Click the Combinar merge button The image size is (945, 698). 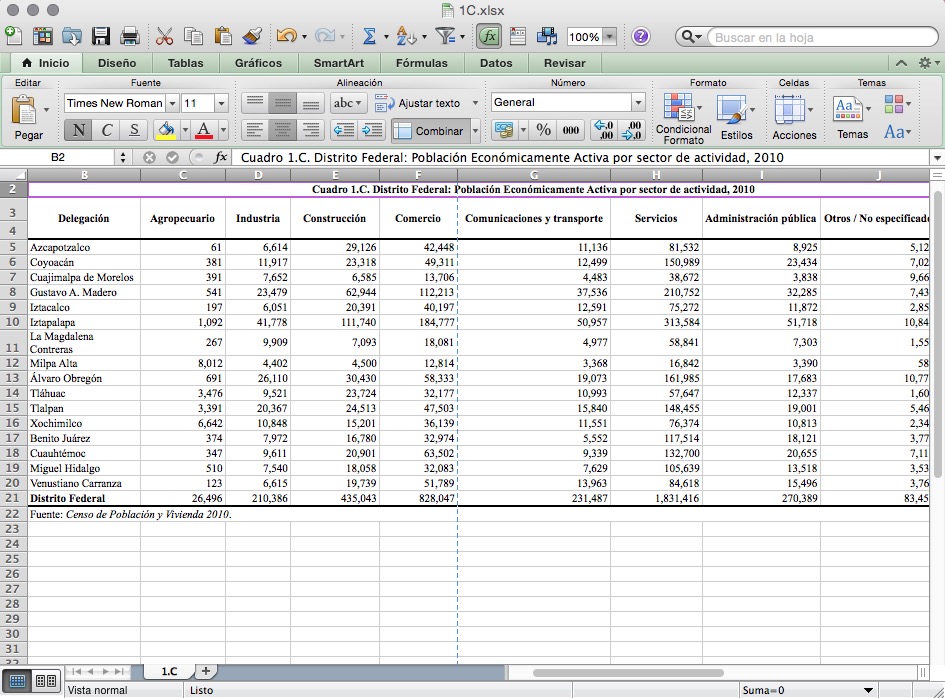click(x=430, y=131)
